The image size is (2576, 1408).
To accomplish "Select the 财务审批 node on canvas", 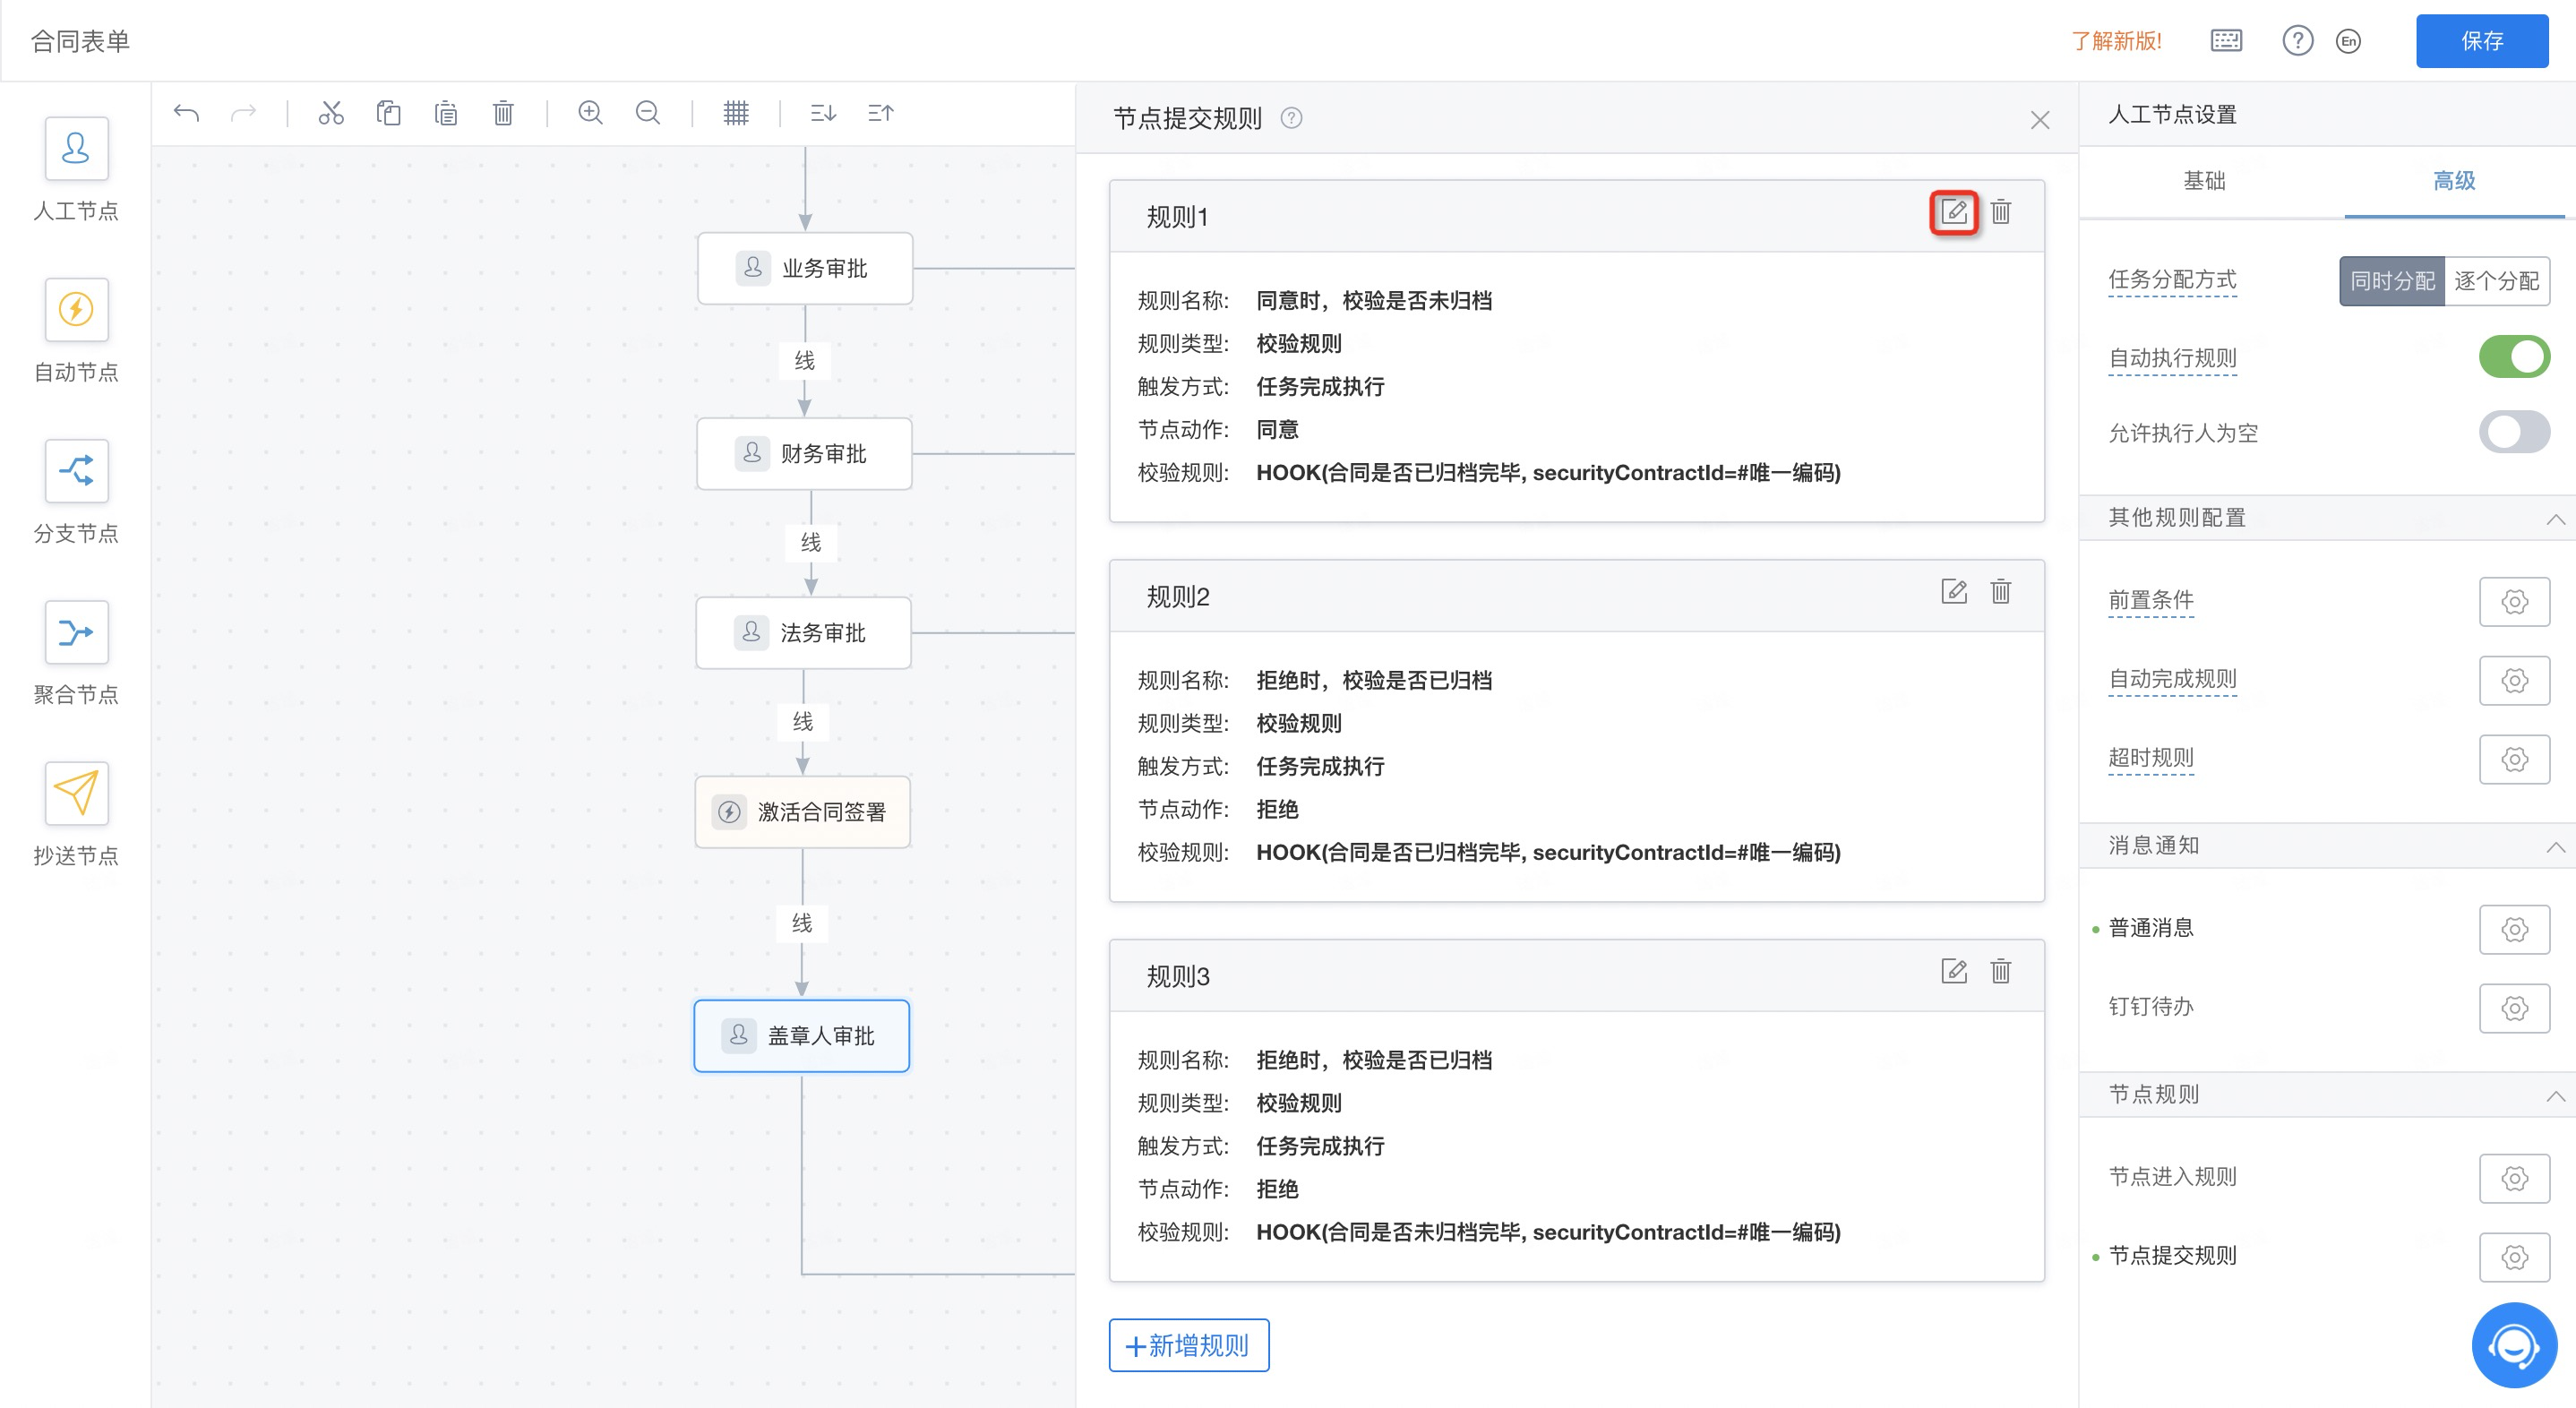I will [804, 454].
